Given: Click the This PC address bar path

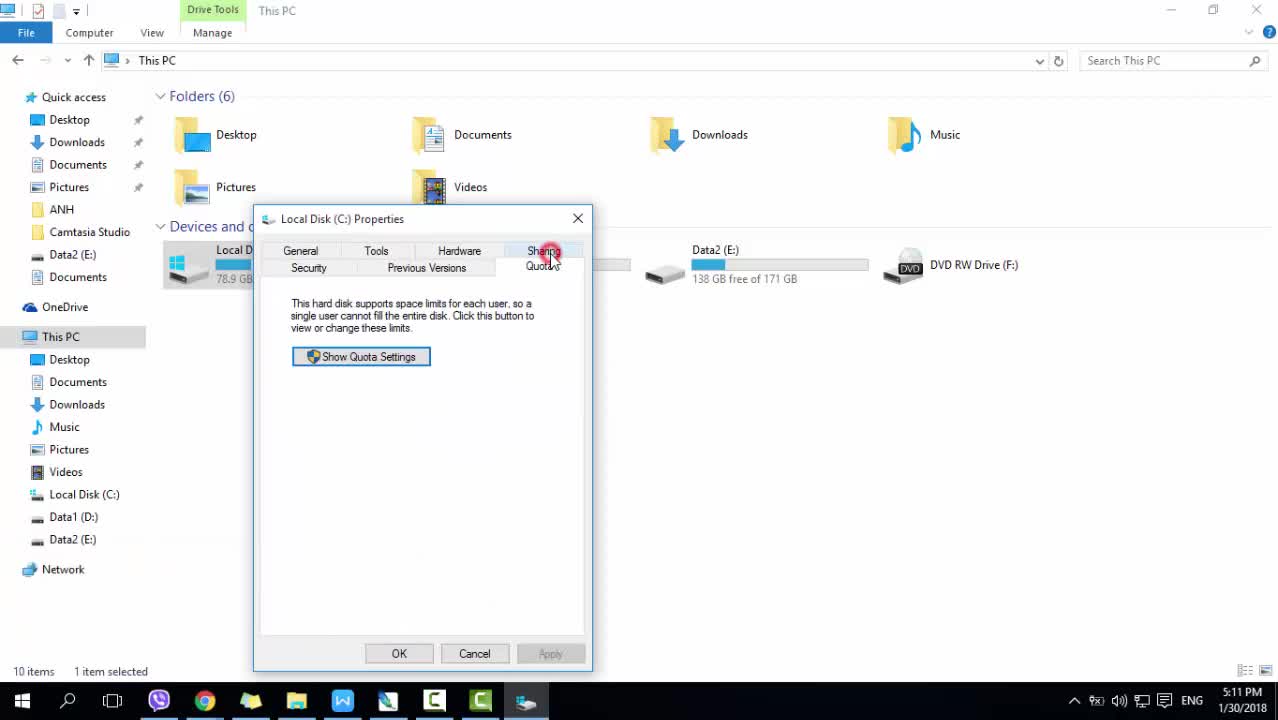Looking at the screenshot, I should click(x=157, y=61).
